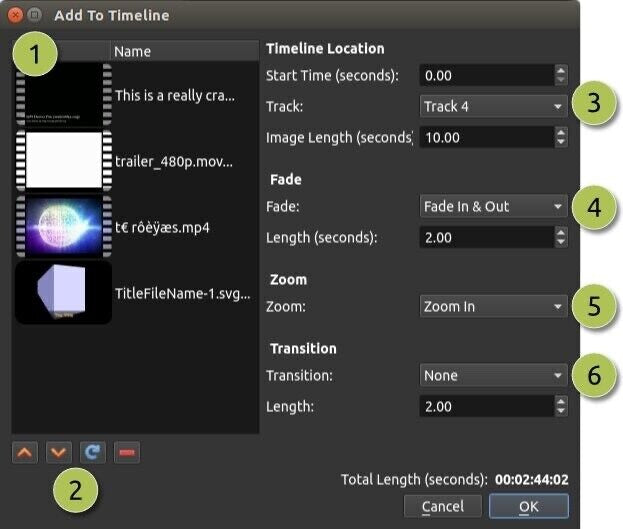The image size is (623, 529).
Task: Decrease Image Length with down stepper
Action: [561, 142]
